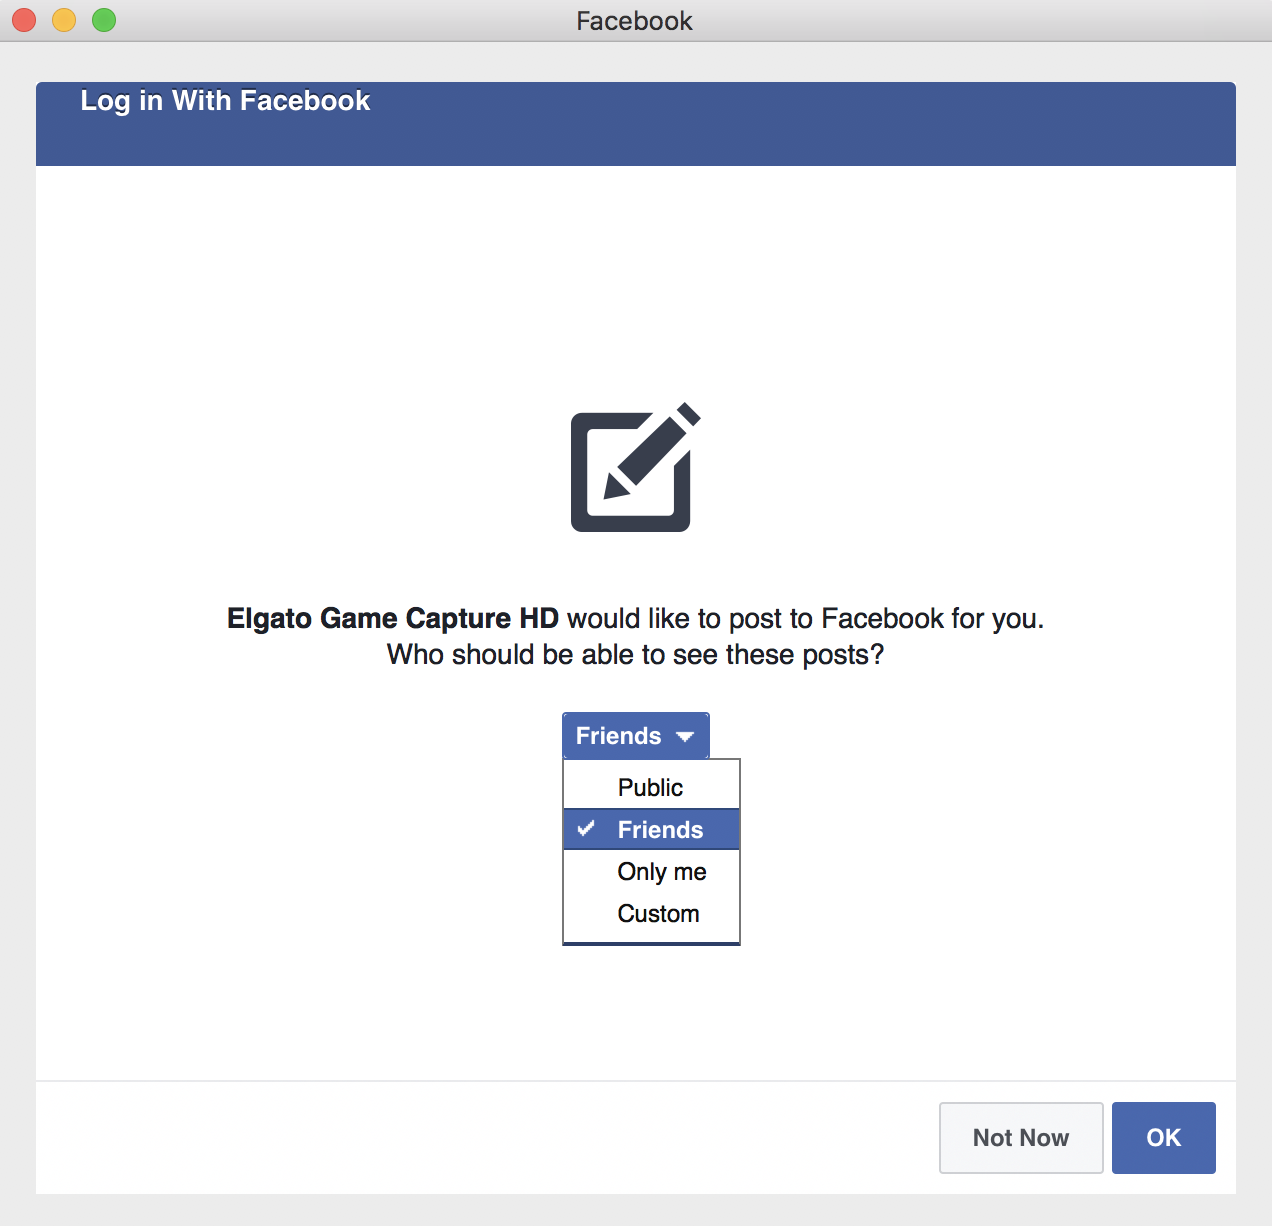Pick the Only me audience option
Screen dimensions: 1272x1226
click(x=661, y=872)
